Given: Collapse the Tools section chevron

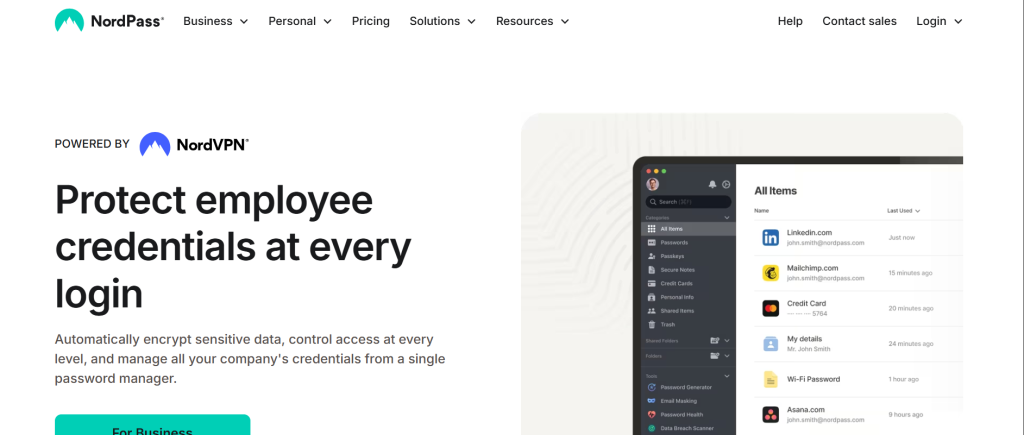Looking at the screenshot, I should [x=727, y=376].
